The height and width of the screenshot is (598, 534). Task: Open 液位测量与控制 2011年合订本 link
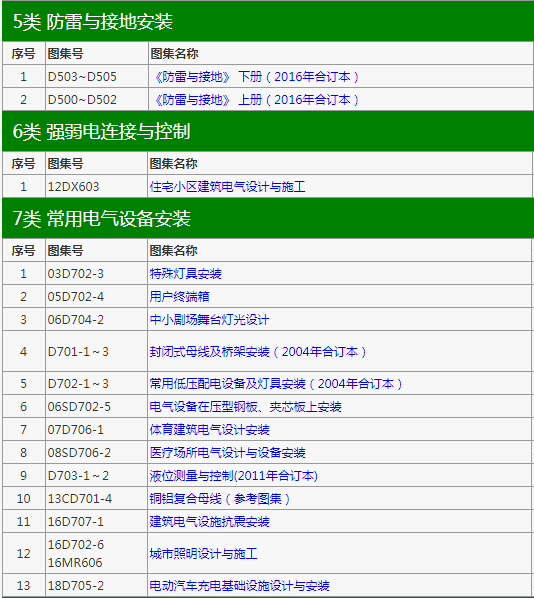233,475
